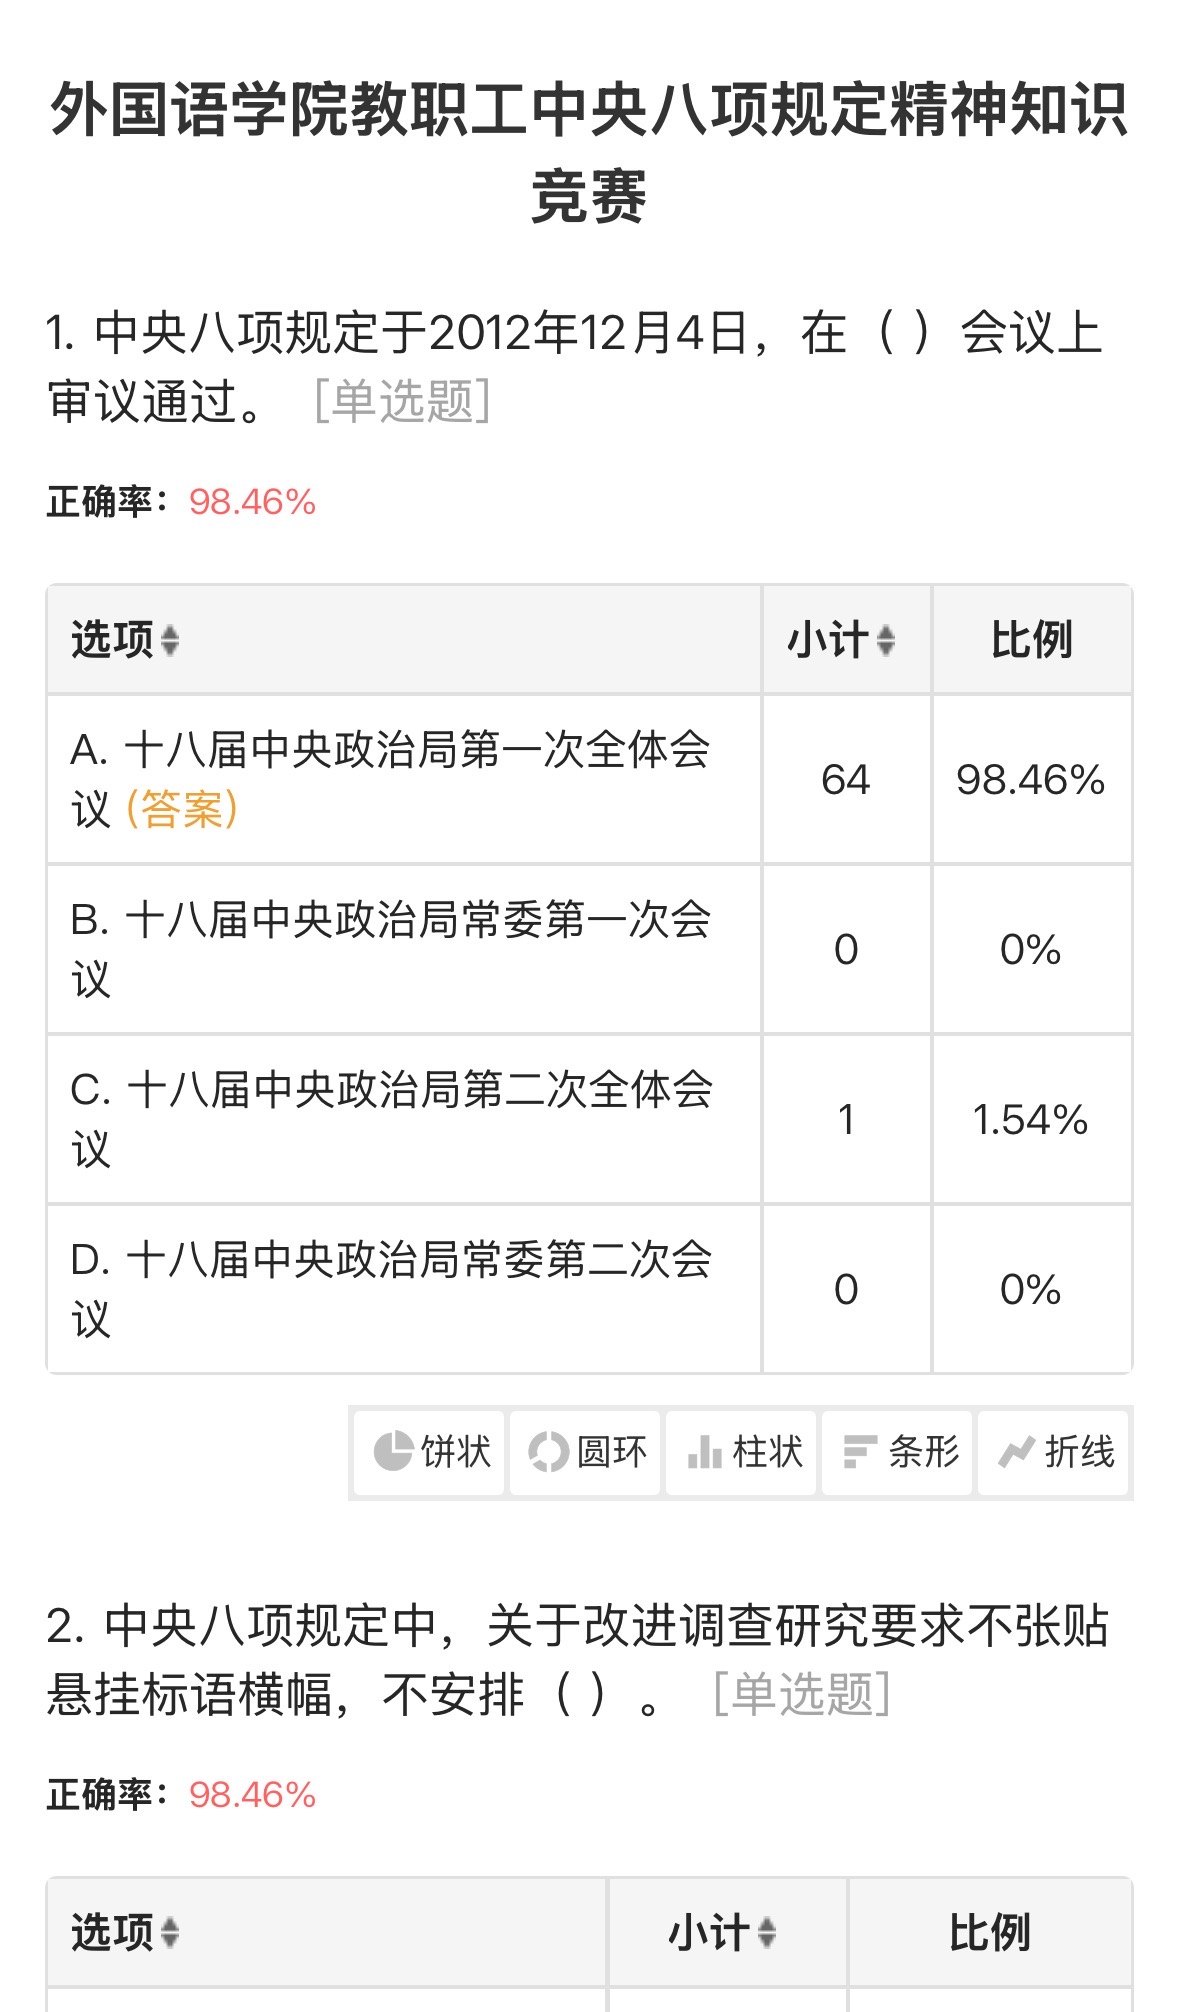
Task: Click the 98.46% ratio for option A
Action: coord(1031,780)
